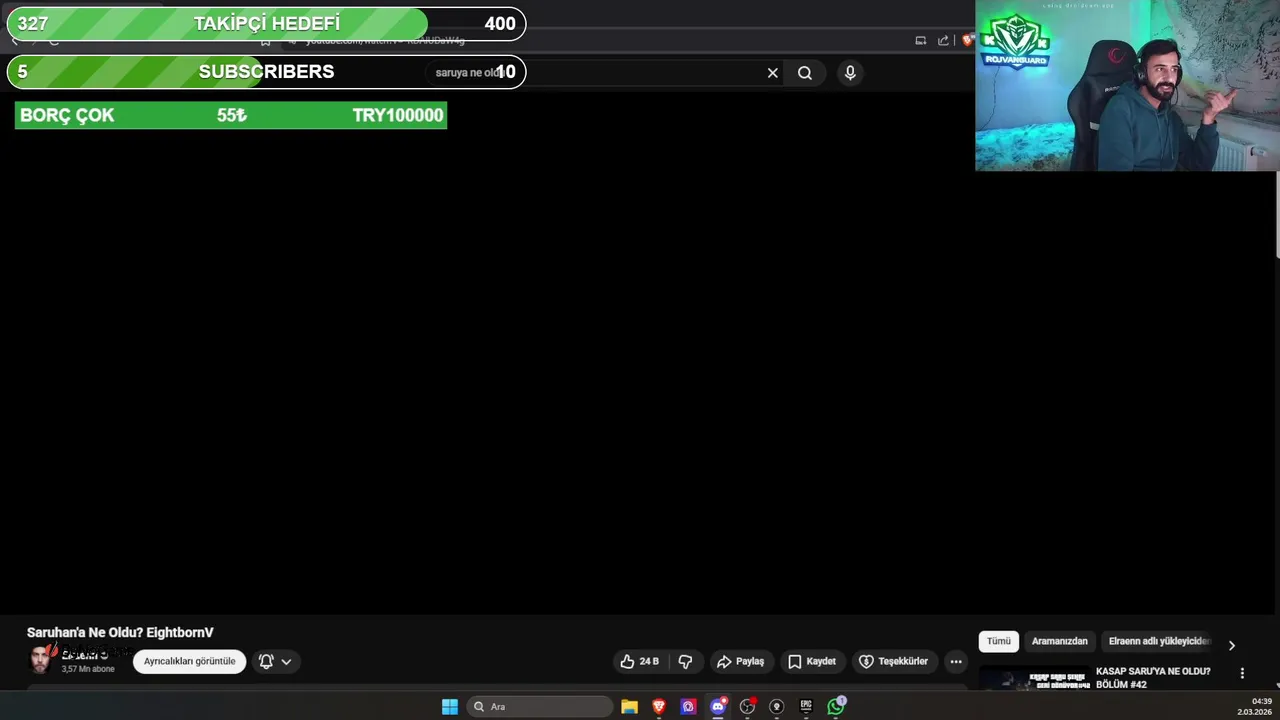Screen dimensions: 1280x720
Task: Show more filter chips with right arrow
Action: click(1232, 645)
